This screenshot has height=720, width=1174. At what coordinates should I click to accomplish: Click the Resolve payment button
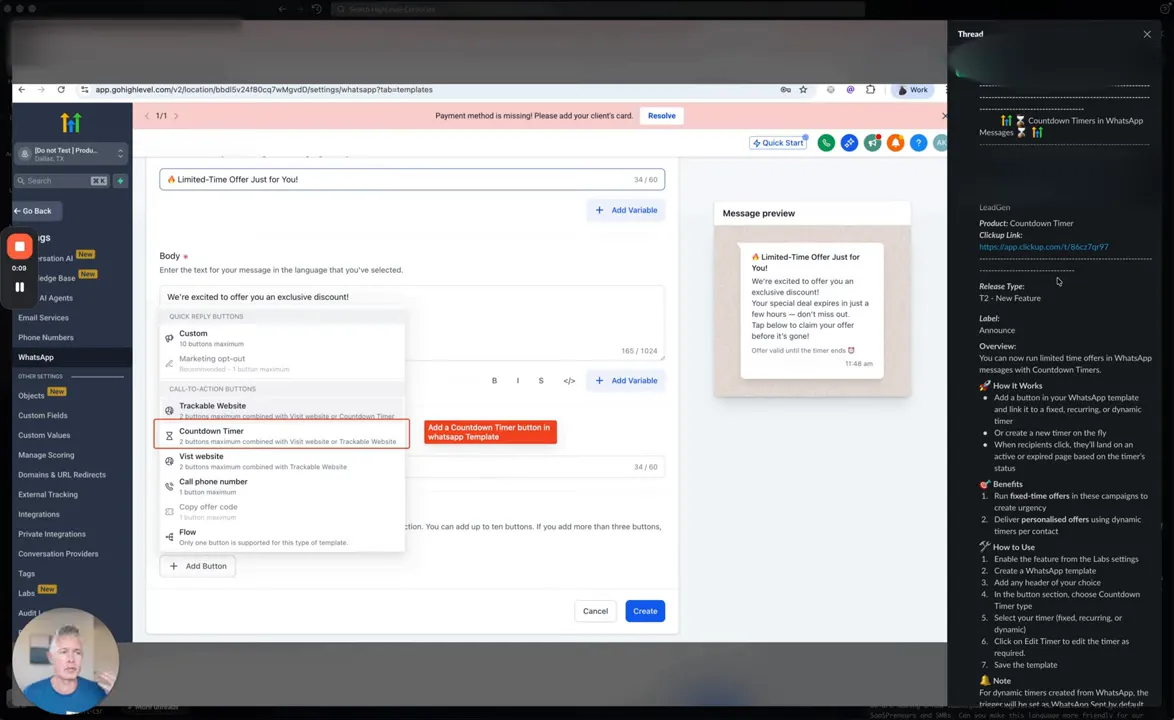(x=661, y=116)
